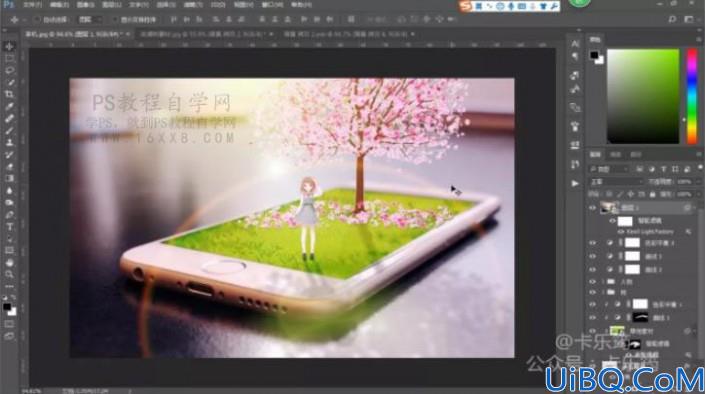Select the Clone Stamp tool
705x394 pixels.
(9, 143)
